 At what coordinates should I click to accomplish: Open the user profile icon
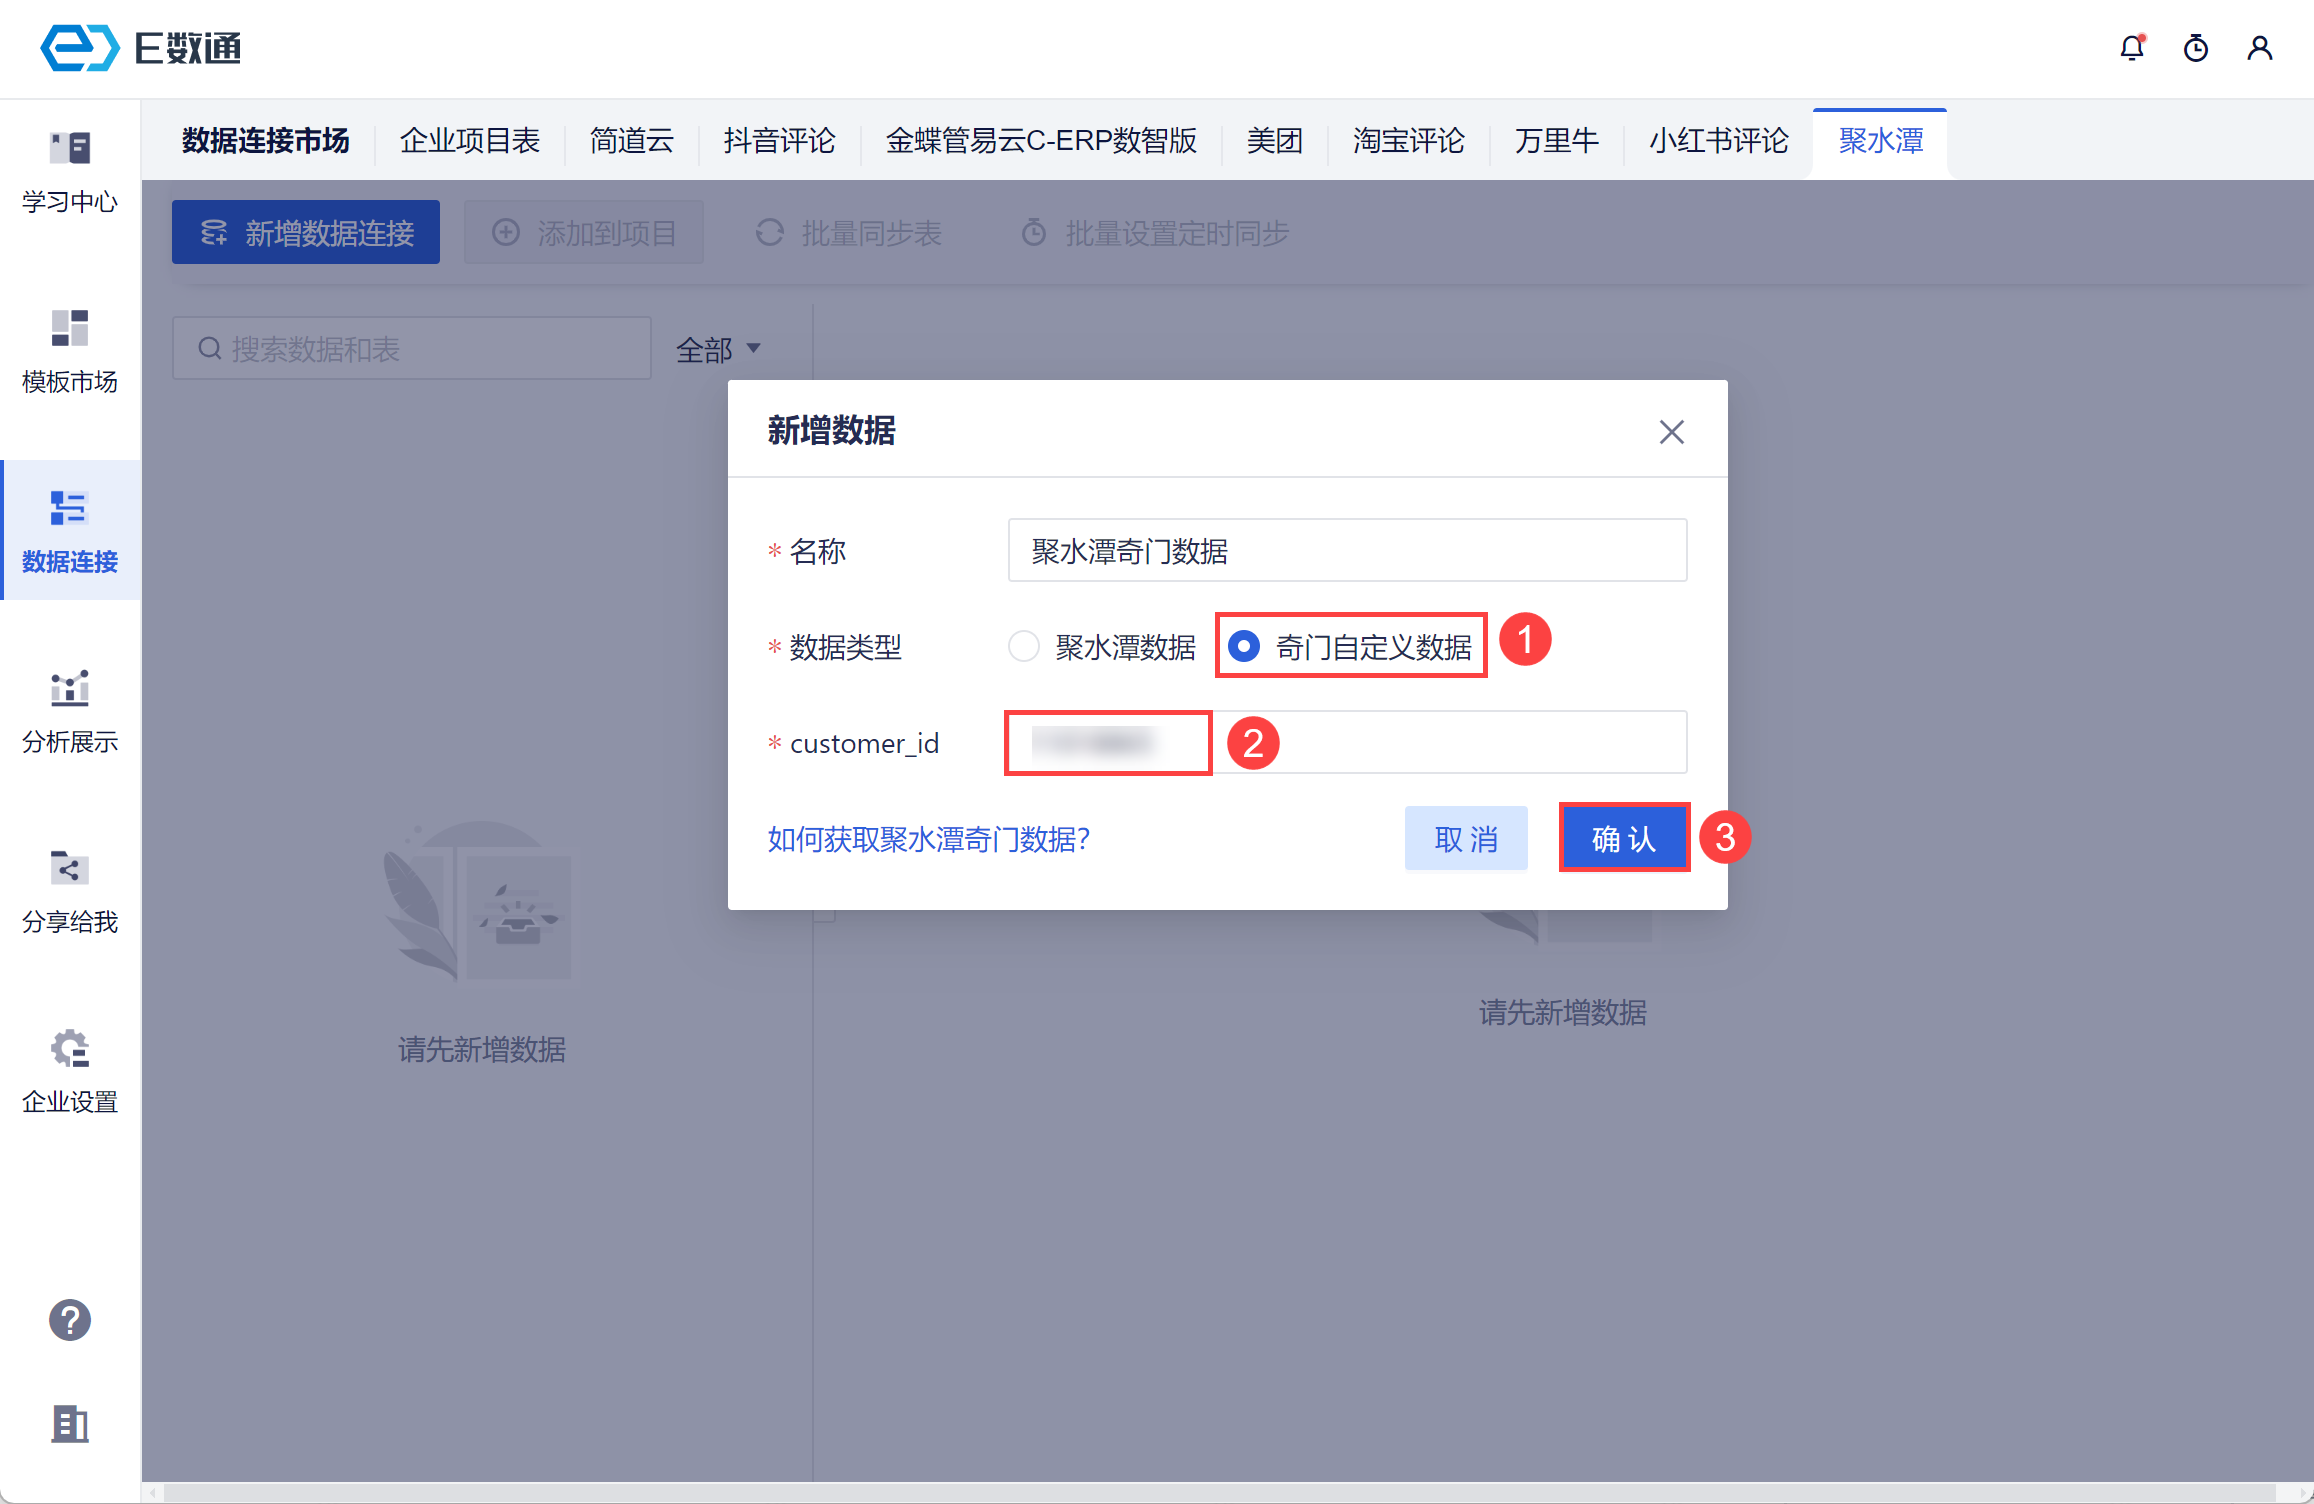pyautogui.click(x=2260, y=48)
